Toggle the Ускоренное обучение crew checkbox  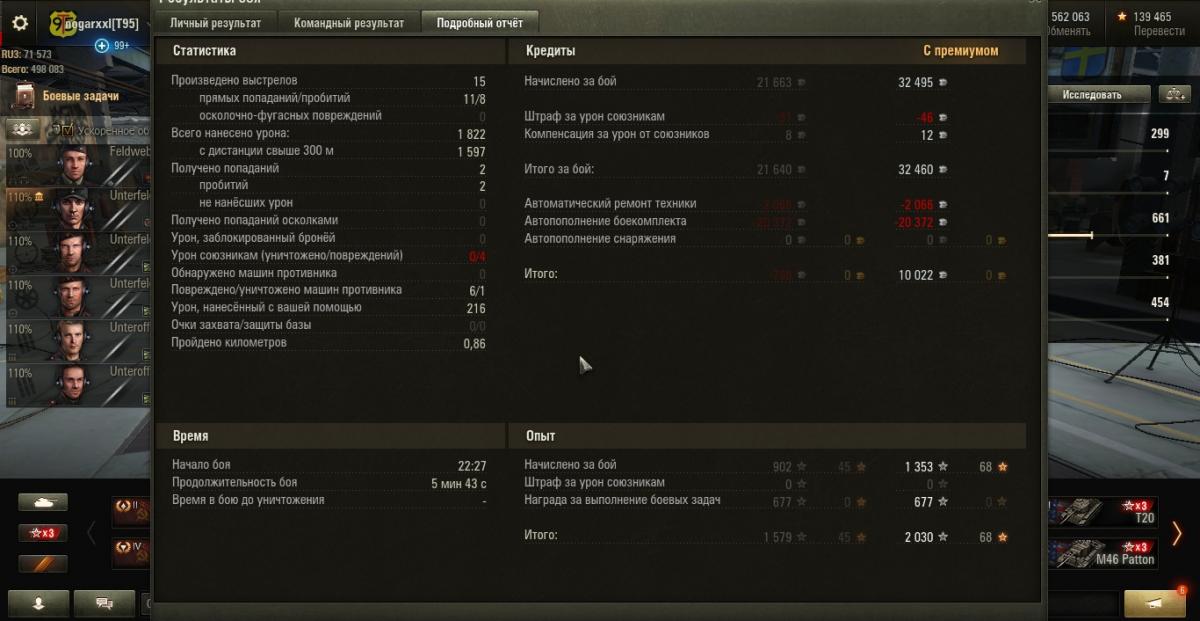pyautogui.click(x=68, y=130)
